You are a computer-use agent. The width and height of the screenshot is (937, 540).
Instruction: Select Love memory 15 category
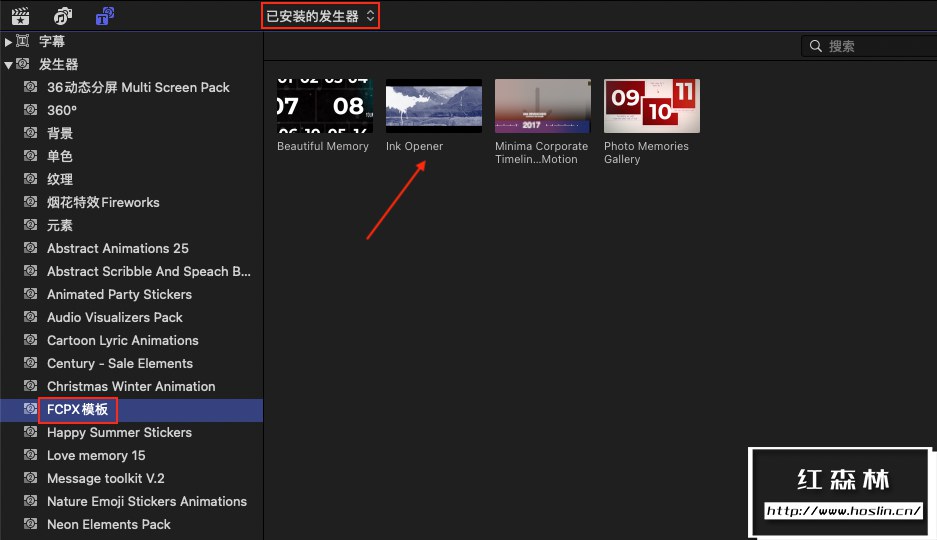(131, 456)
